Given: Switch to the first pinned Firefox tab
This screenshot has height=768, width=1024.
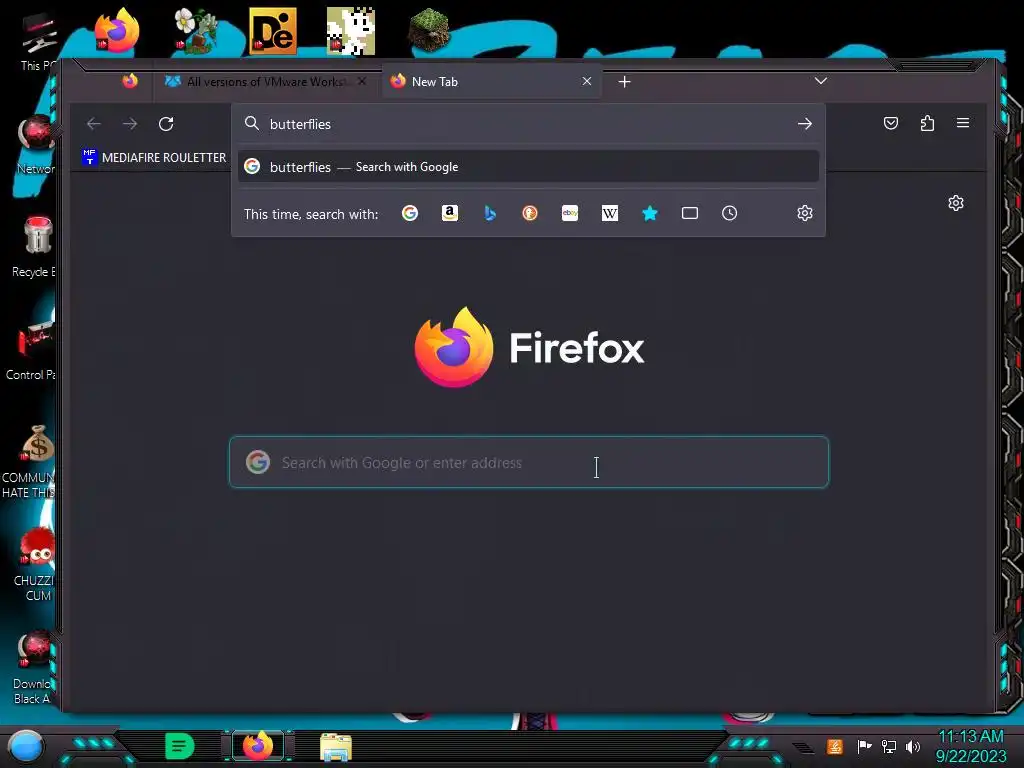Looking at the screenshot, I should 130,81.
